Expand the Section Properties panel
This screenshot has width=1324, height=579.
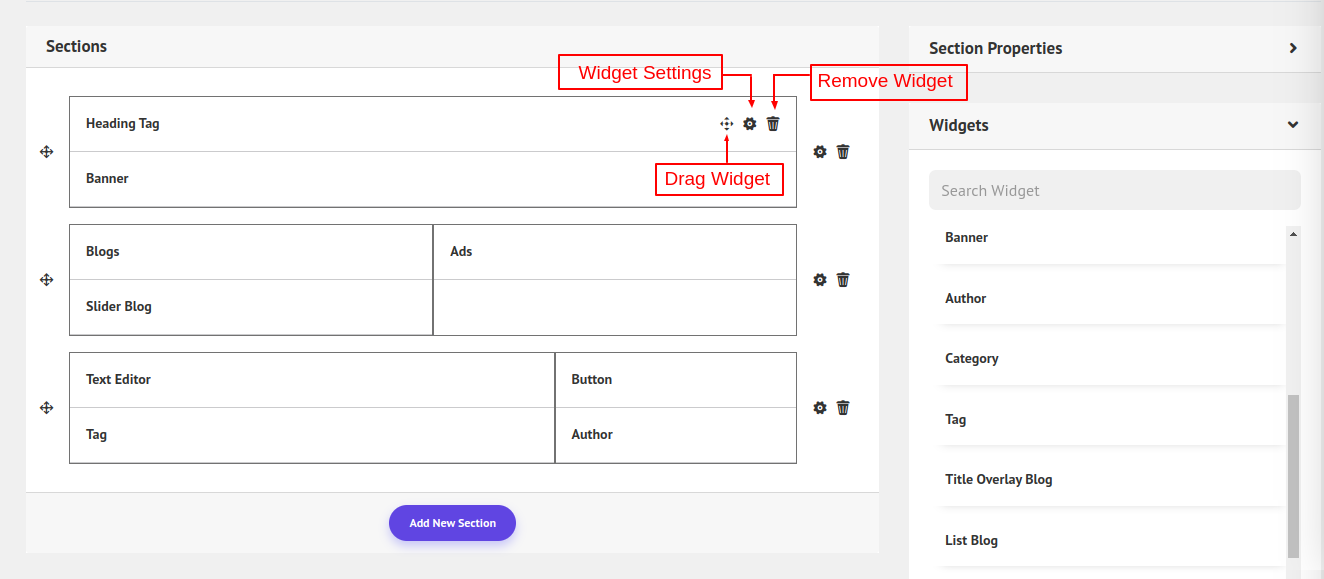click(x=1292, y=48)
